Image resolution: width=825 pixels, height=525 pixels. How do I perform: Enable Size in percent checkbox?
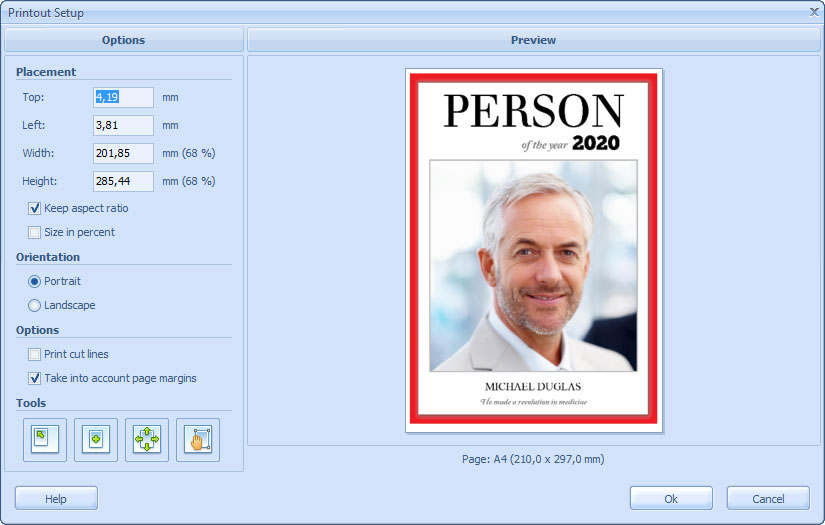(x=35, y=232)
